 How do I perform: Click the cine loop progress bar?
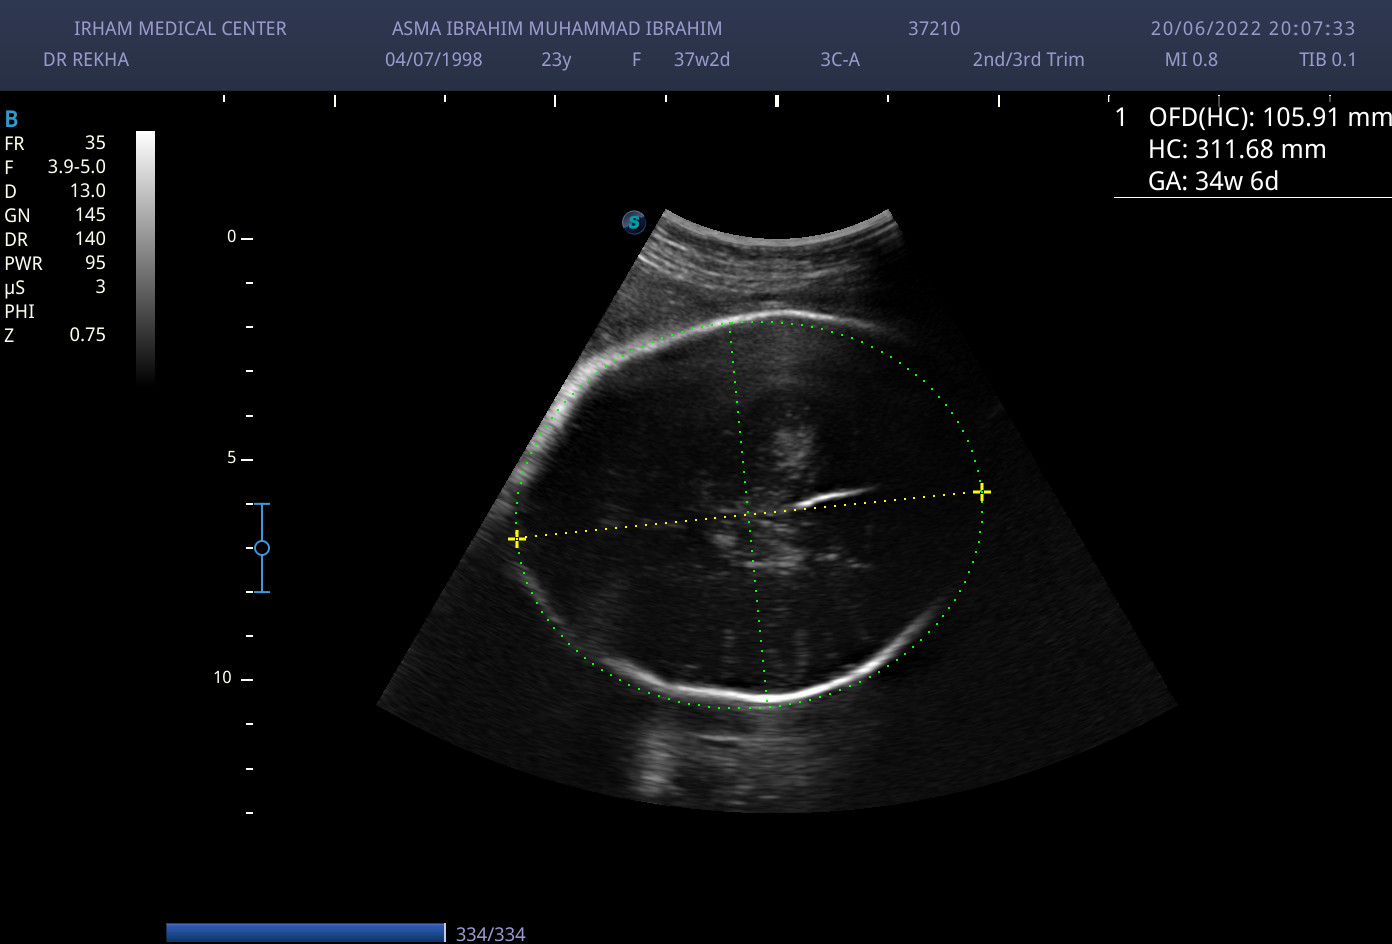305,932
